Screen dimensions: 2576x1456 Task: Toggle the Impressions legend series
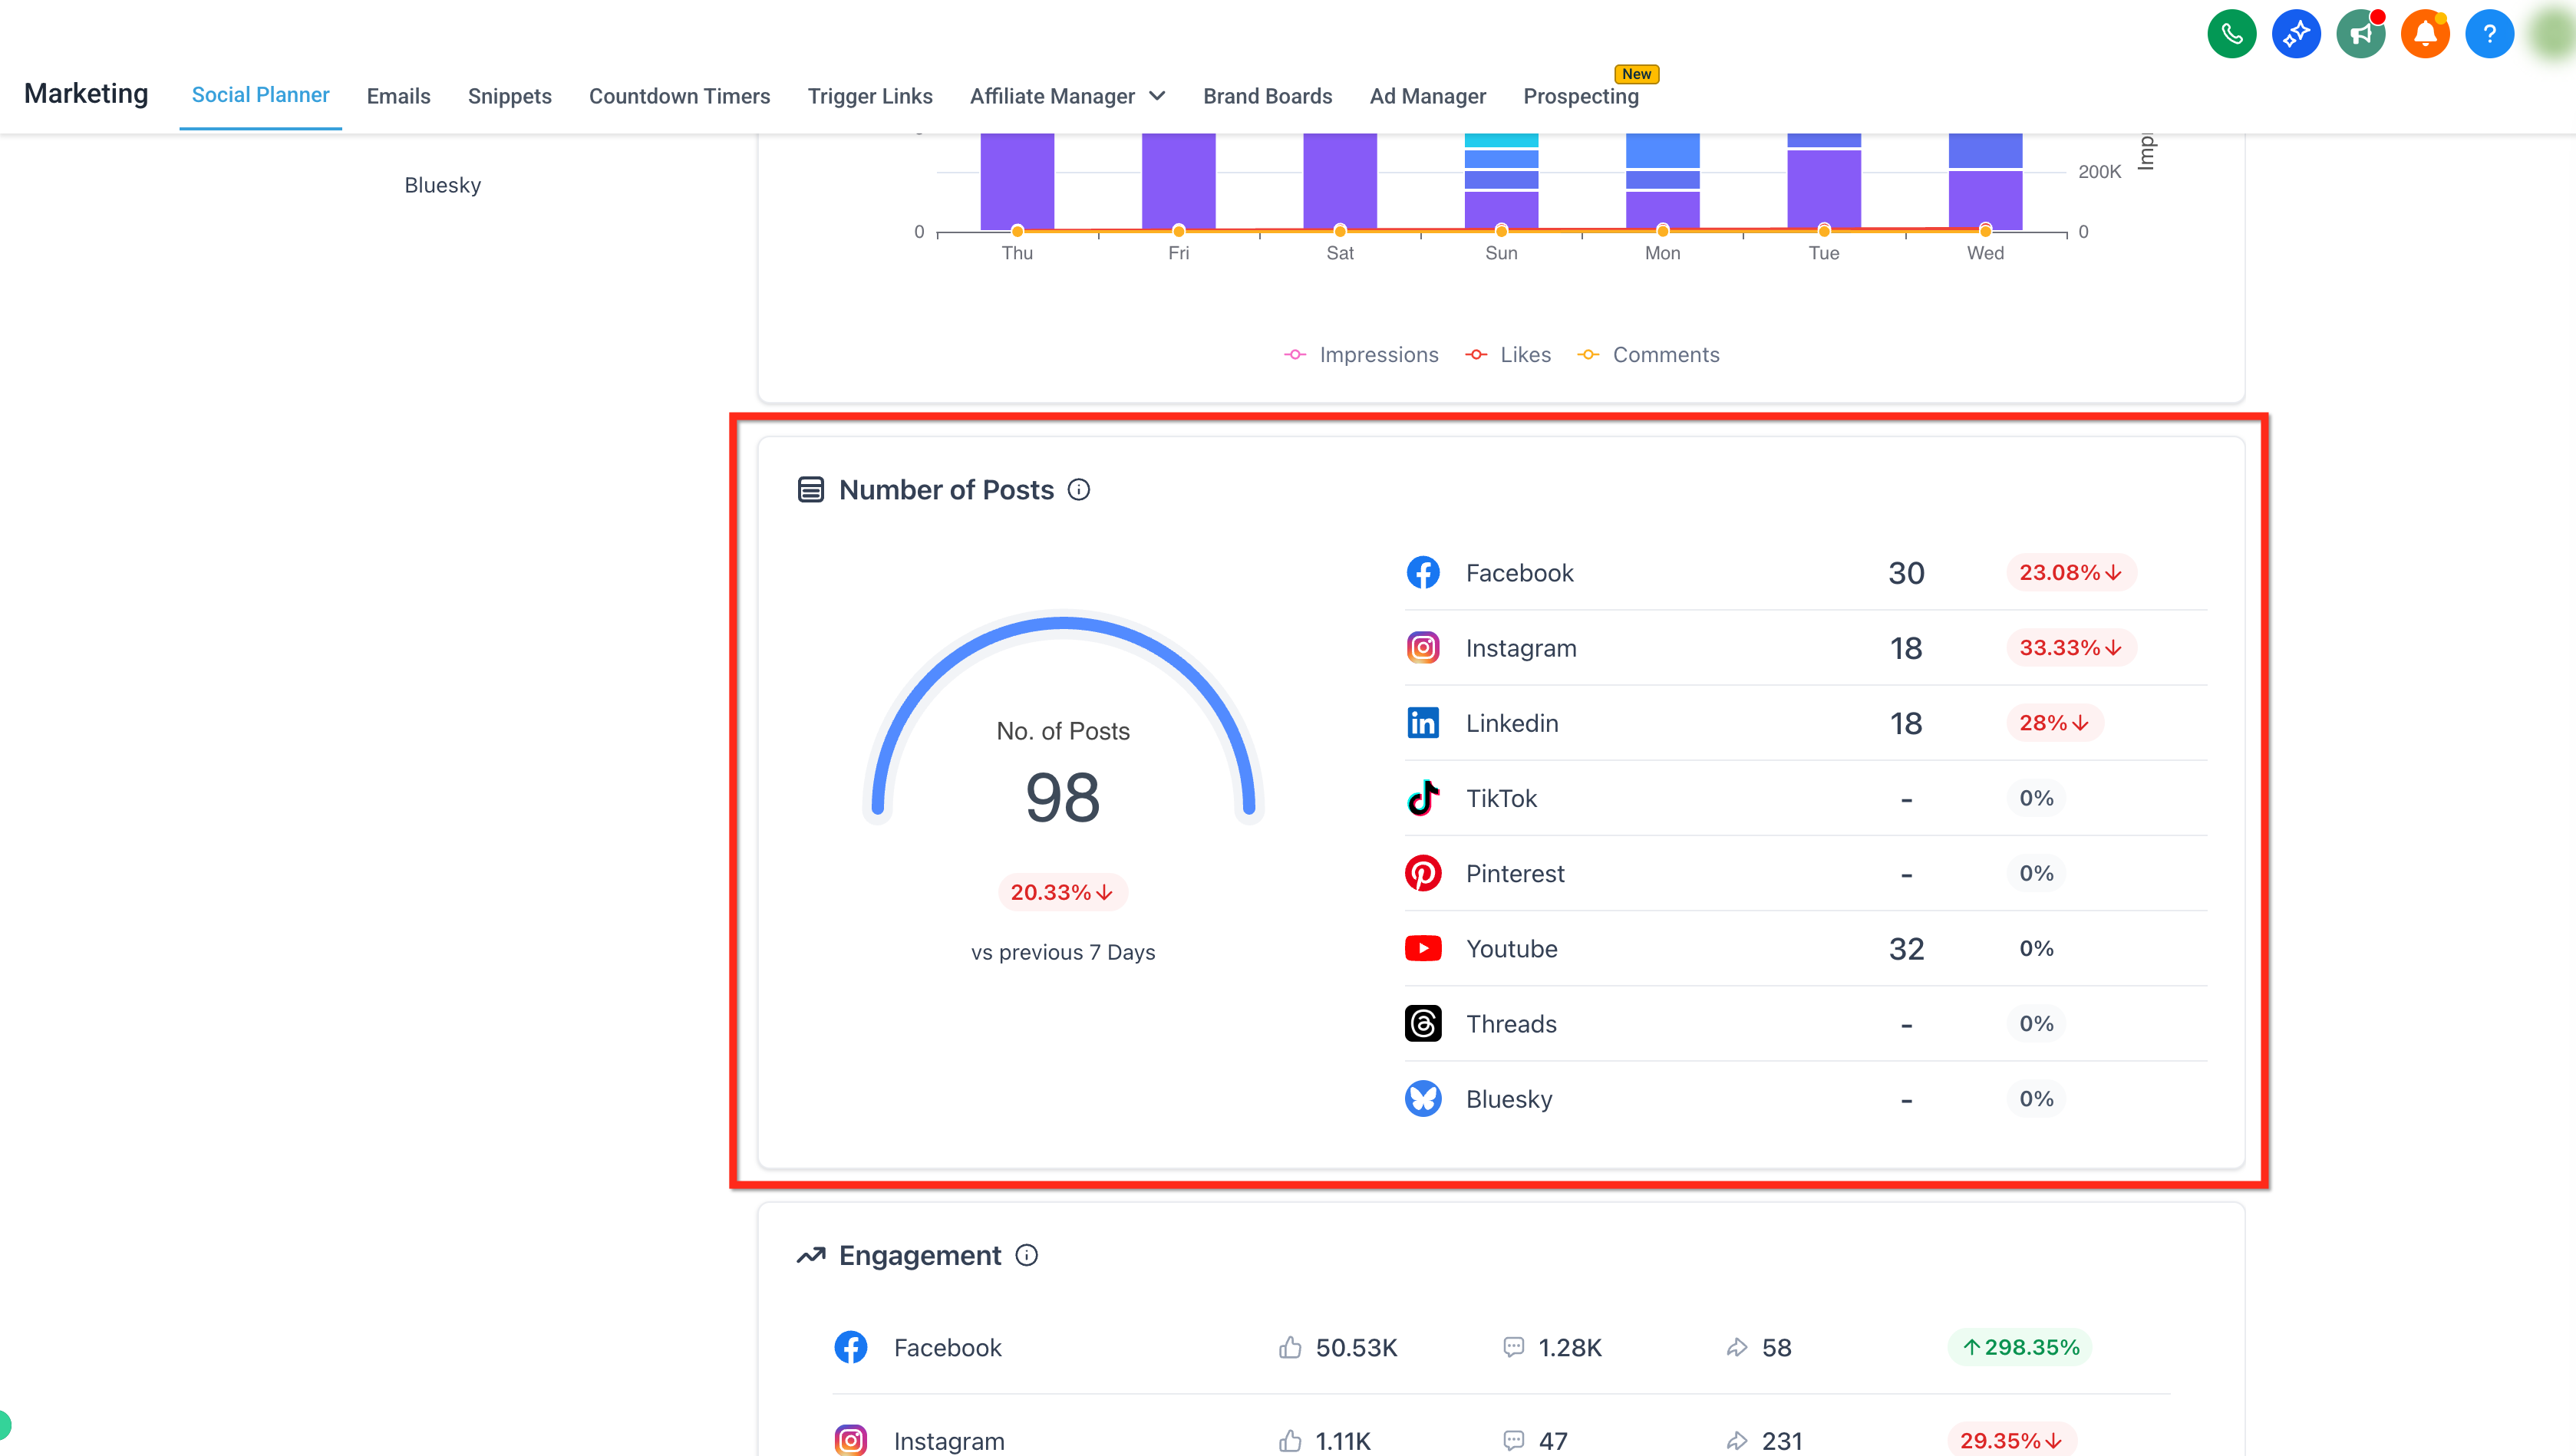[1361, 355]
